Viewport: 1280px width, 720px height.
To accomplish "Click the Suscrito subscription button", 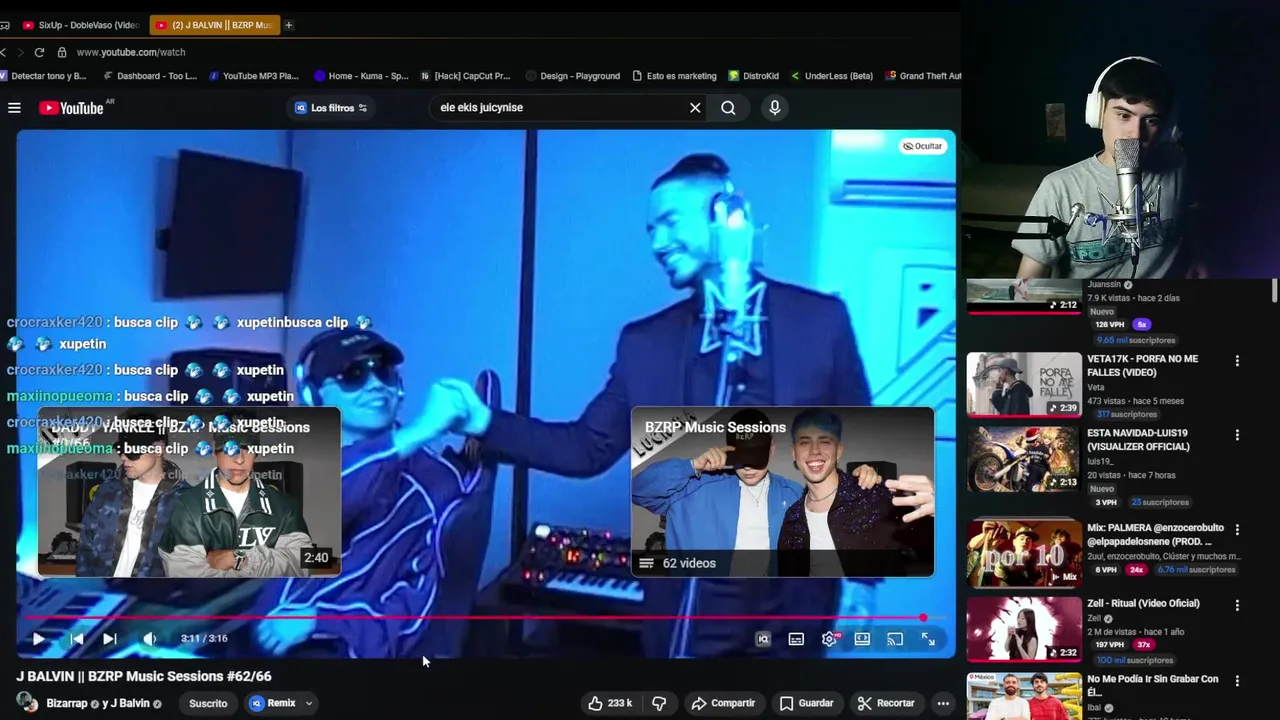I will (208, 703).
